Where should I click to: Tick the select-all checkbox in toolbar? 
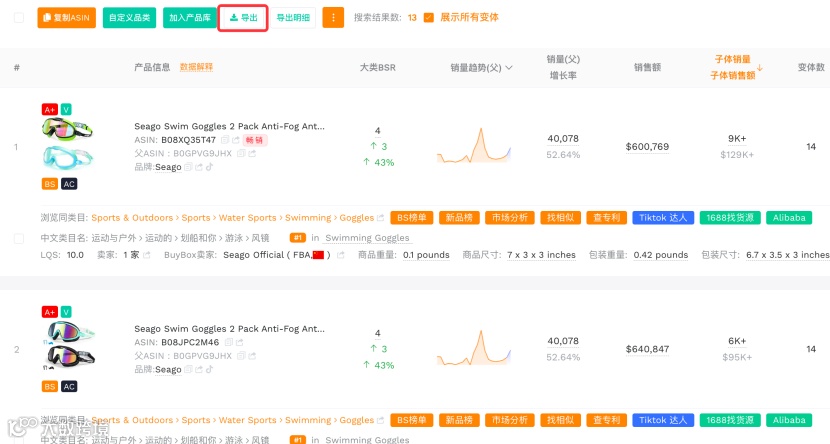[x=19, y=17]
